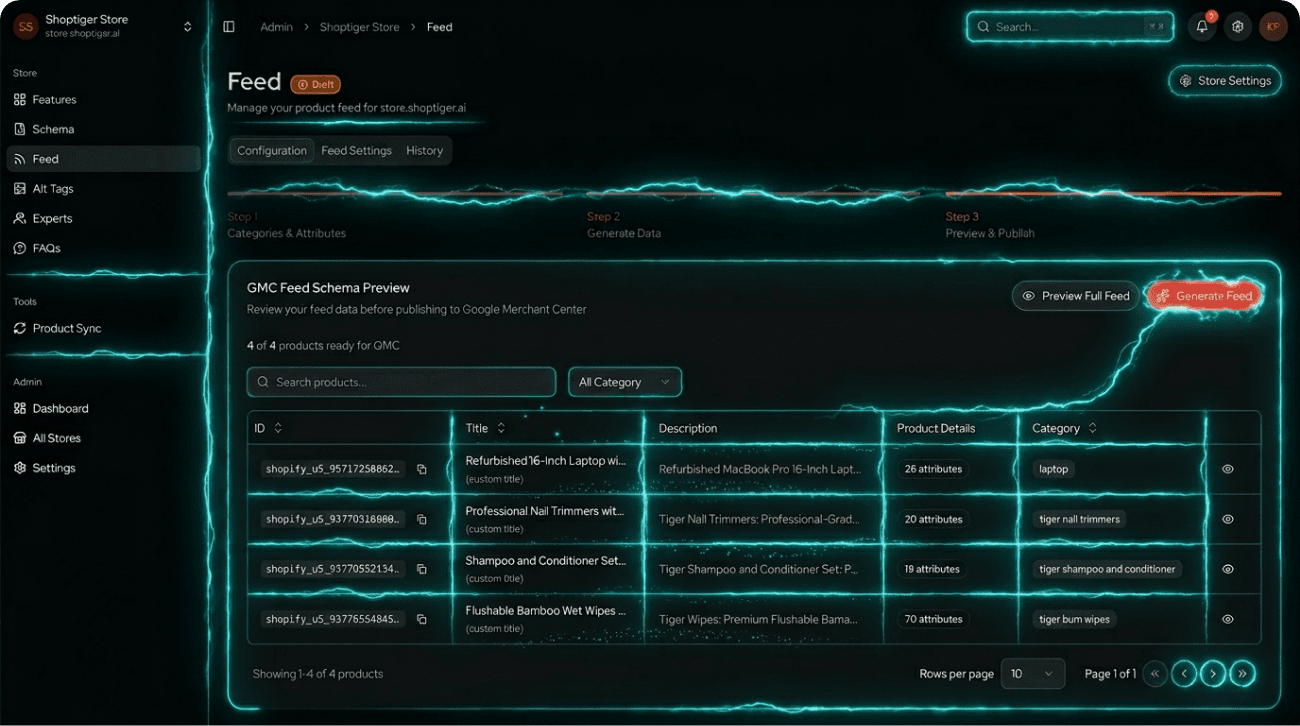Click the Refurbished 16-Inch Laptop title
The height and width of the screenshot is (726, 1300).
click(545, 461)
